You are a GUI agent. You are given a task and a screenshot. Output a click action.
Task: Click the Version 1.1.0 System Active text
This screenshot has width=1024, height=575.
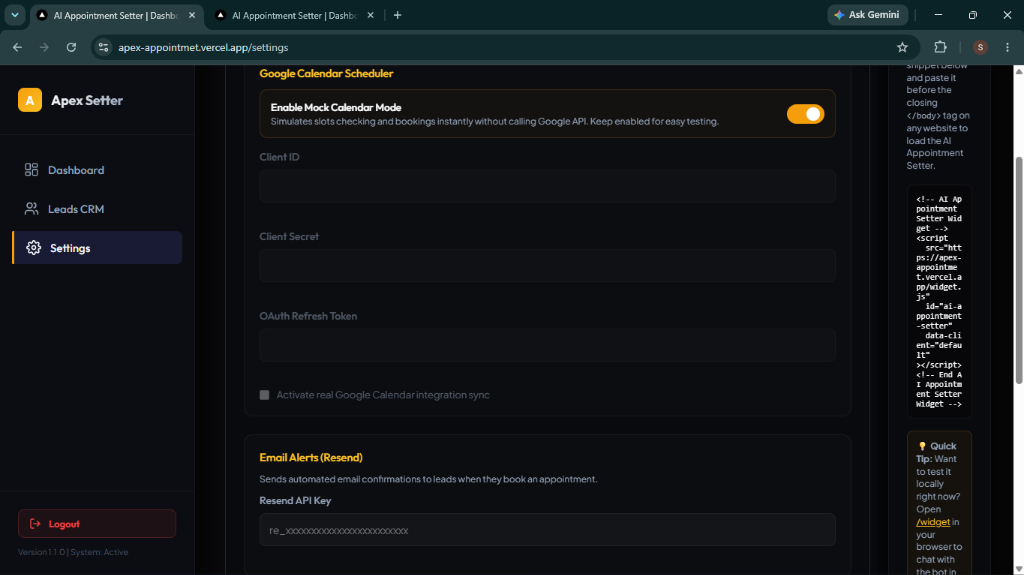pos(73,552)
